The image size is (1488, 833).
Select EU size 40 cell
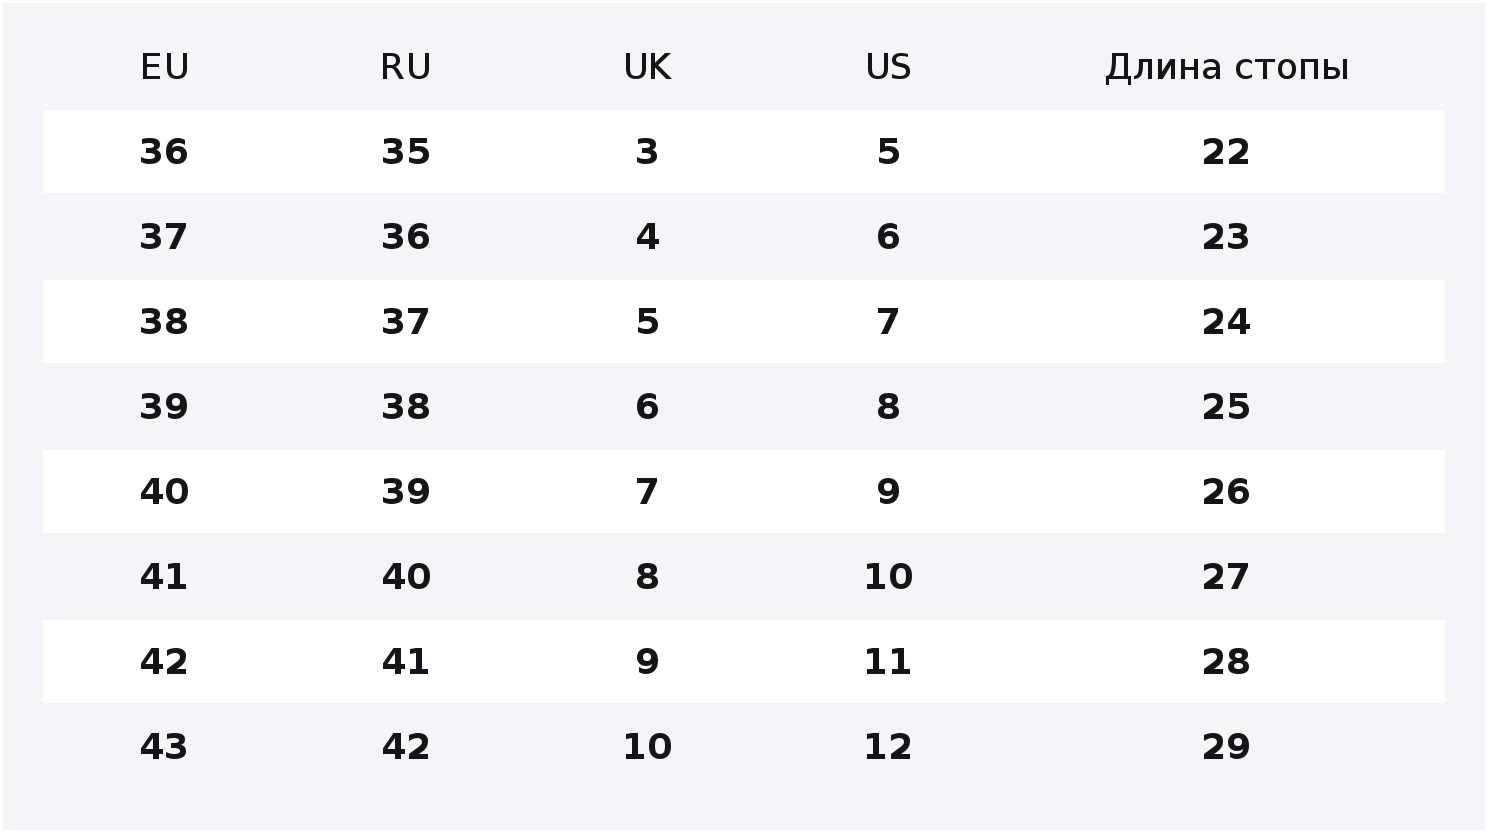pyautogui.click(x=164, y=492)
